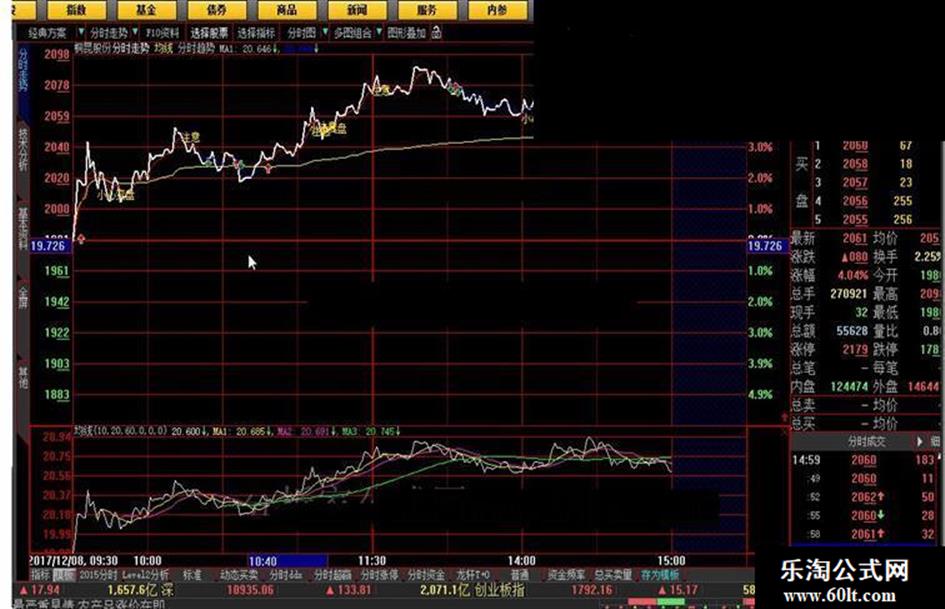Click the 15:00 time label on axis
This screenshot has width=945, height=609.
[x=671, y=561]
